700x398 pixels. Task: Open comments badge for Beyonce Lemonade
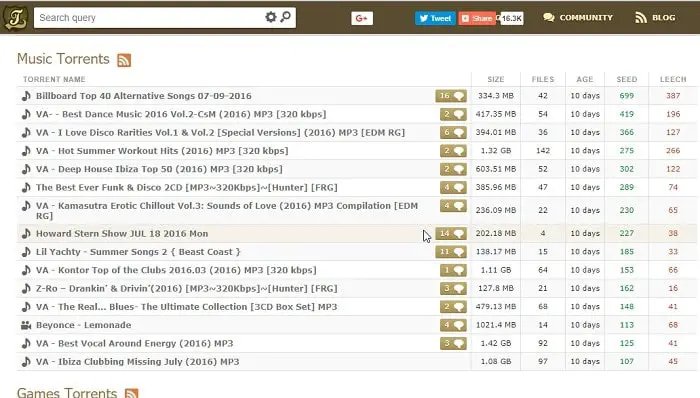pos(453,325)
